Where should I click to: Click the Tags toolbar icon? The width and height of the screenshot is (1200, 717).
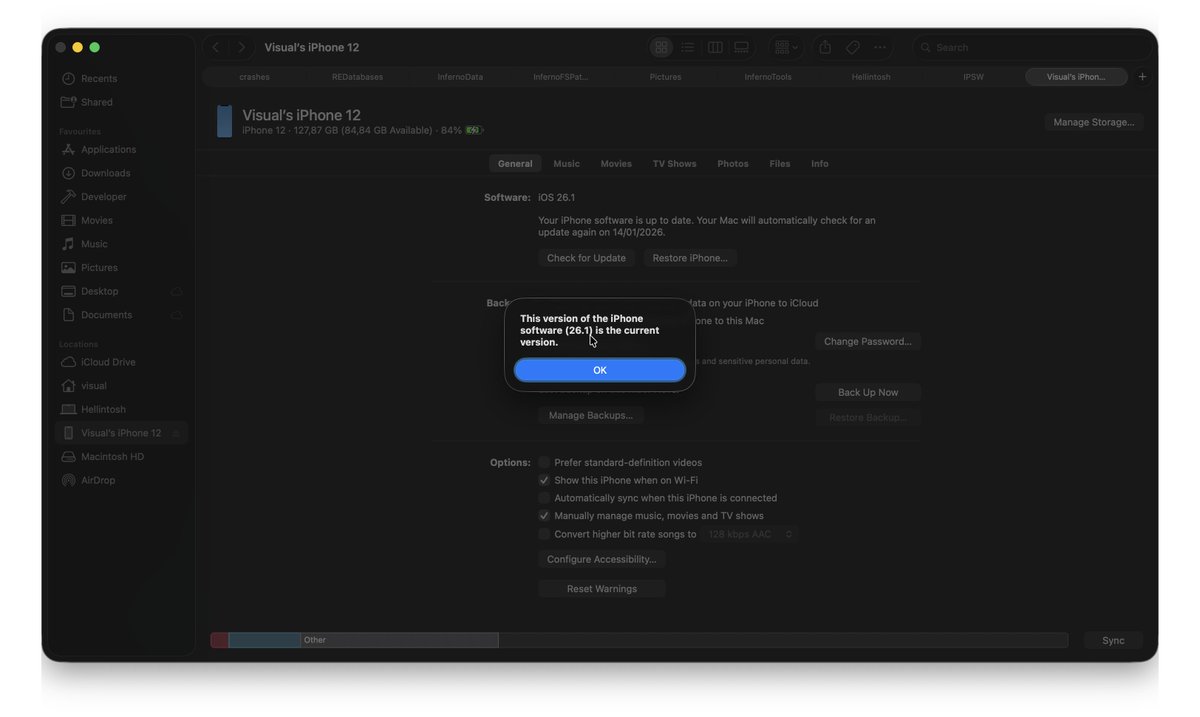(x=852, y=47)
